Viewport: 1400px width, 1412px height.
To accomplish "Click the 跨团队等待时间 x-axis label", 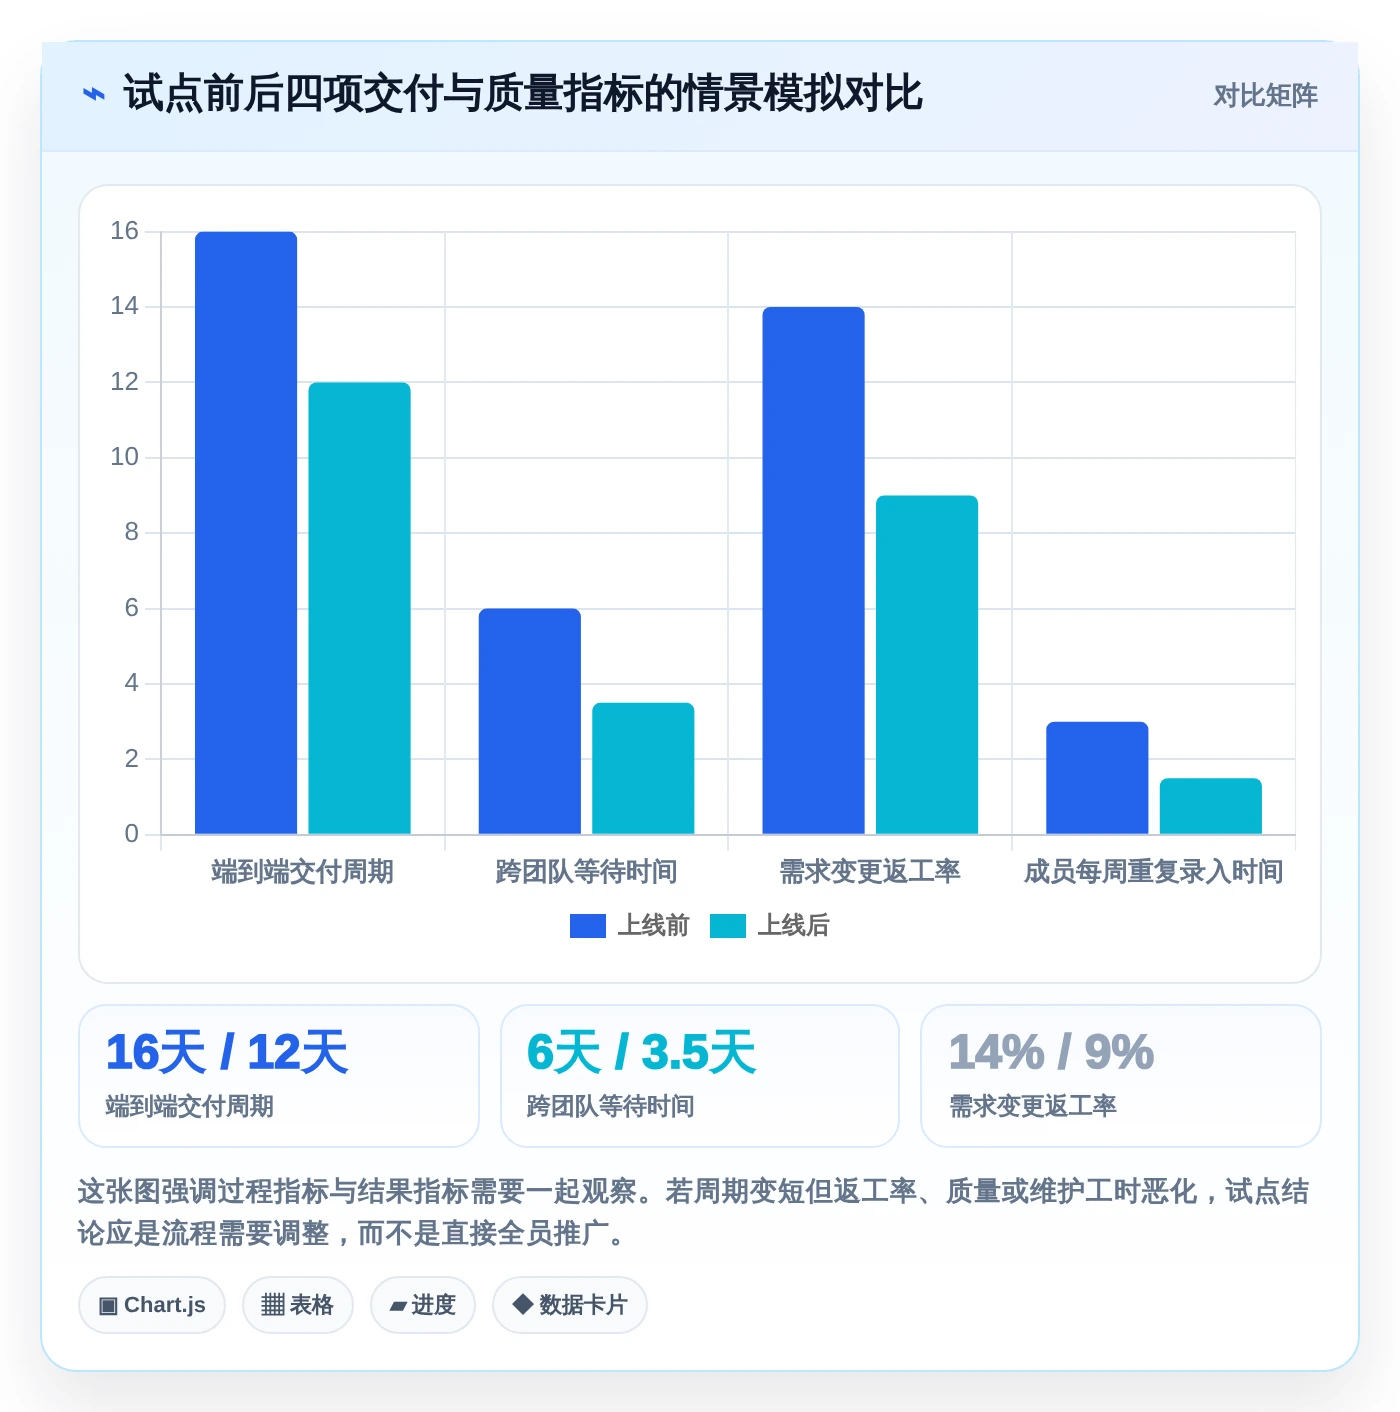I will (x=587, y=872).
